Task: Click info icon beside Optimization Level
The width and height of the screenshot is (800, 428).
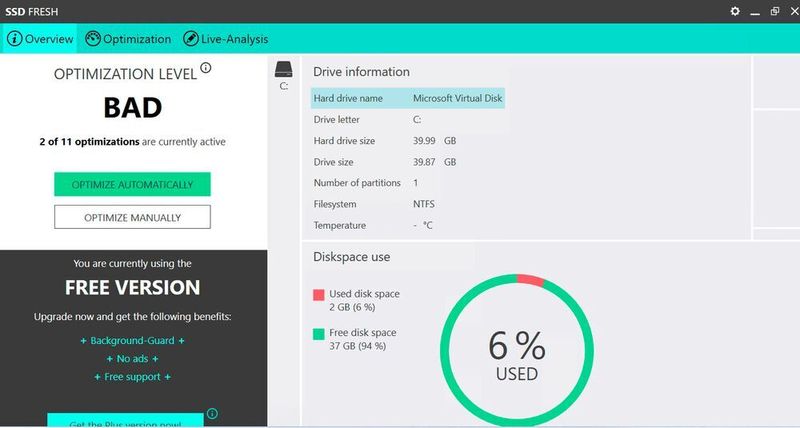Action: coord(206,67)
